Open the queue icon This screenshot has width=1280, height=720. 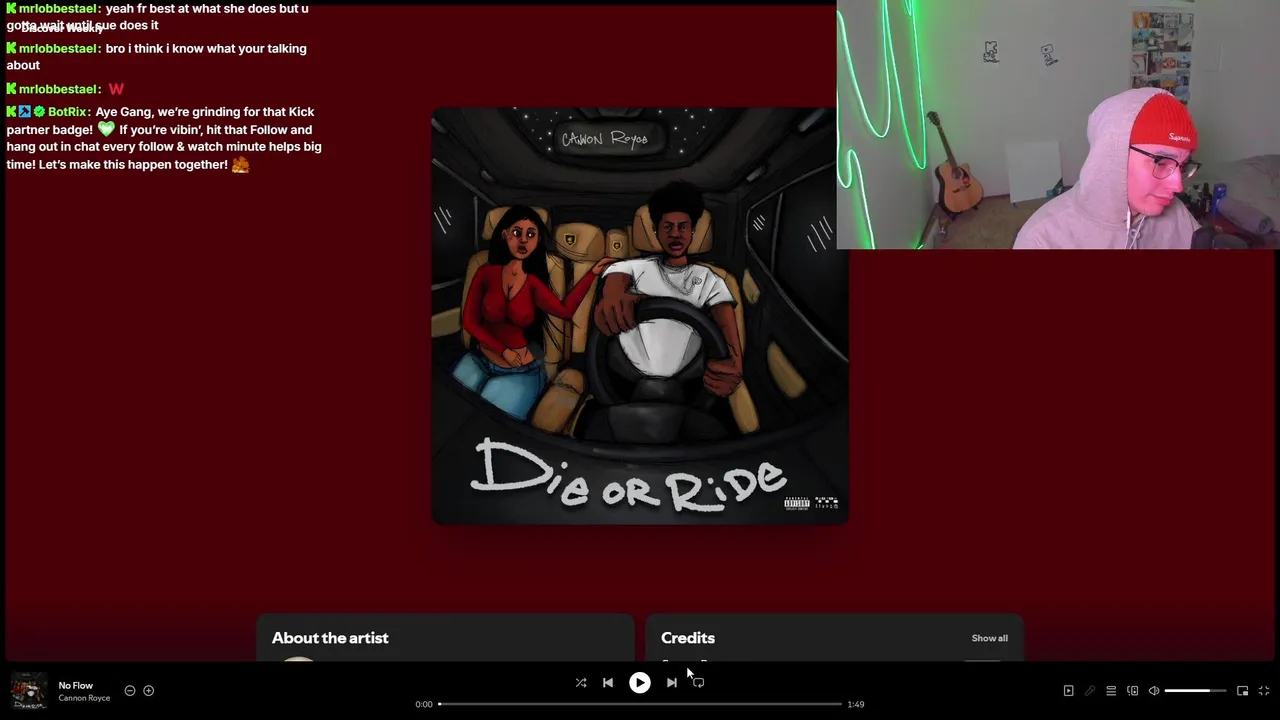[1111, 691]
